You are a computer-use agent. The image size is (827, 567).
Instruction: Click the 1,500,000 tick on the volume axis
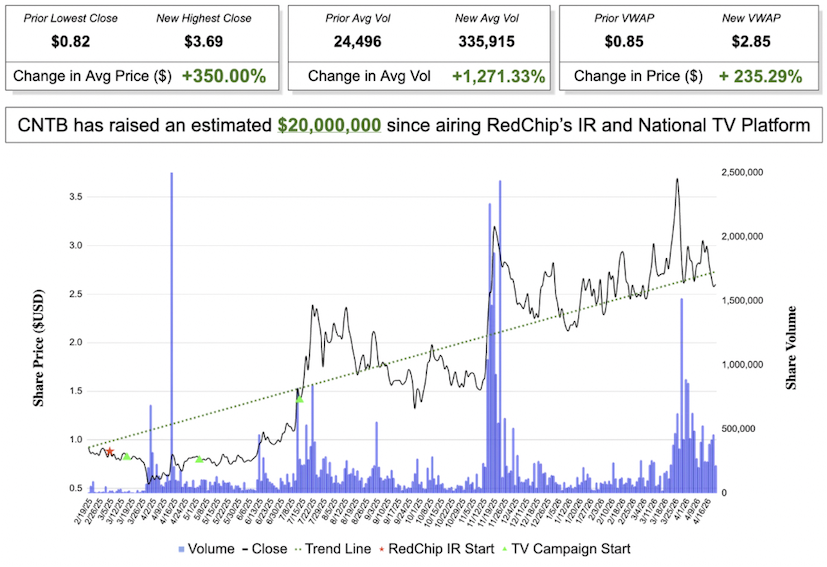click(x=742, y=301)
